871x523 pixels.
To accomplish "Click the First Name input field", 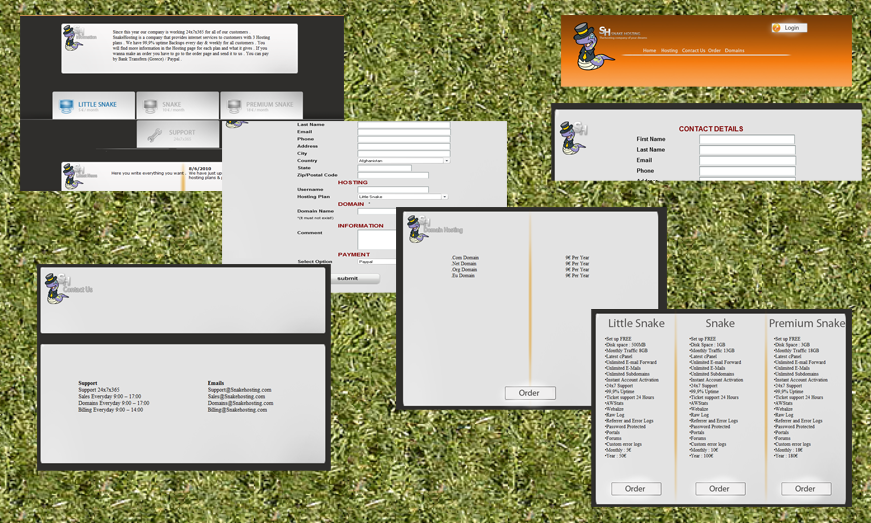I will [x=746, y=140].
